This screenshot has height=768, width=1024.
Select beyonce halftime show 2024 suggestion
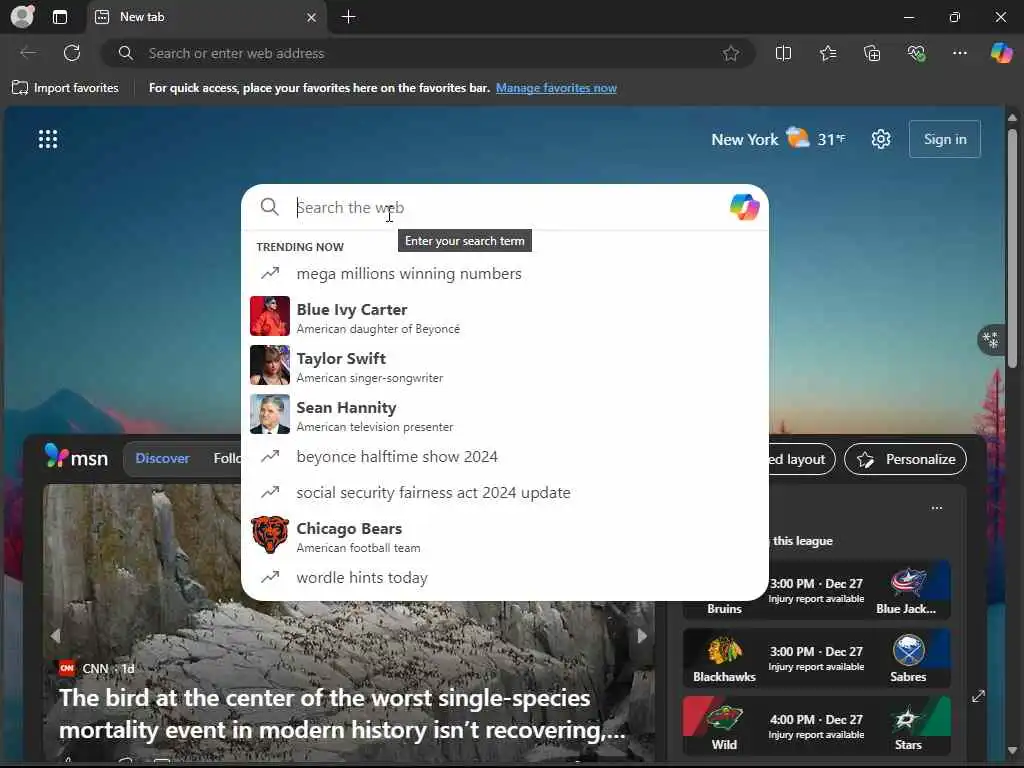505,456
